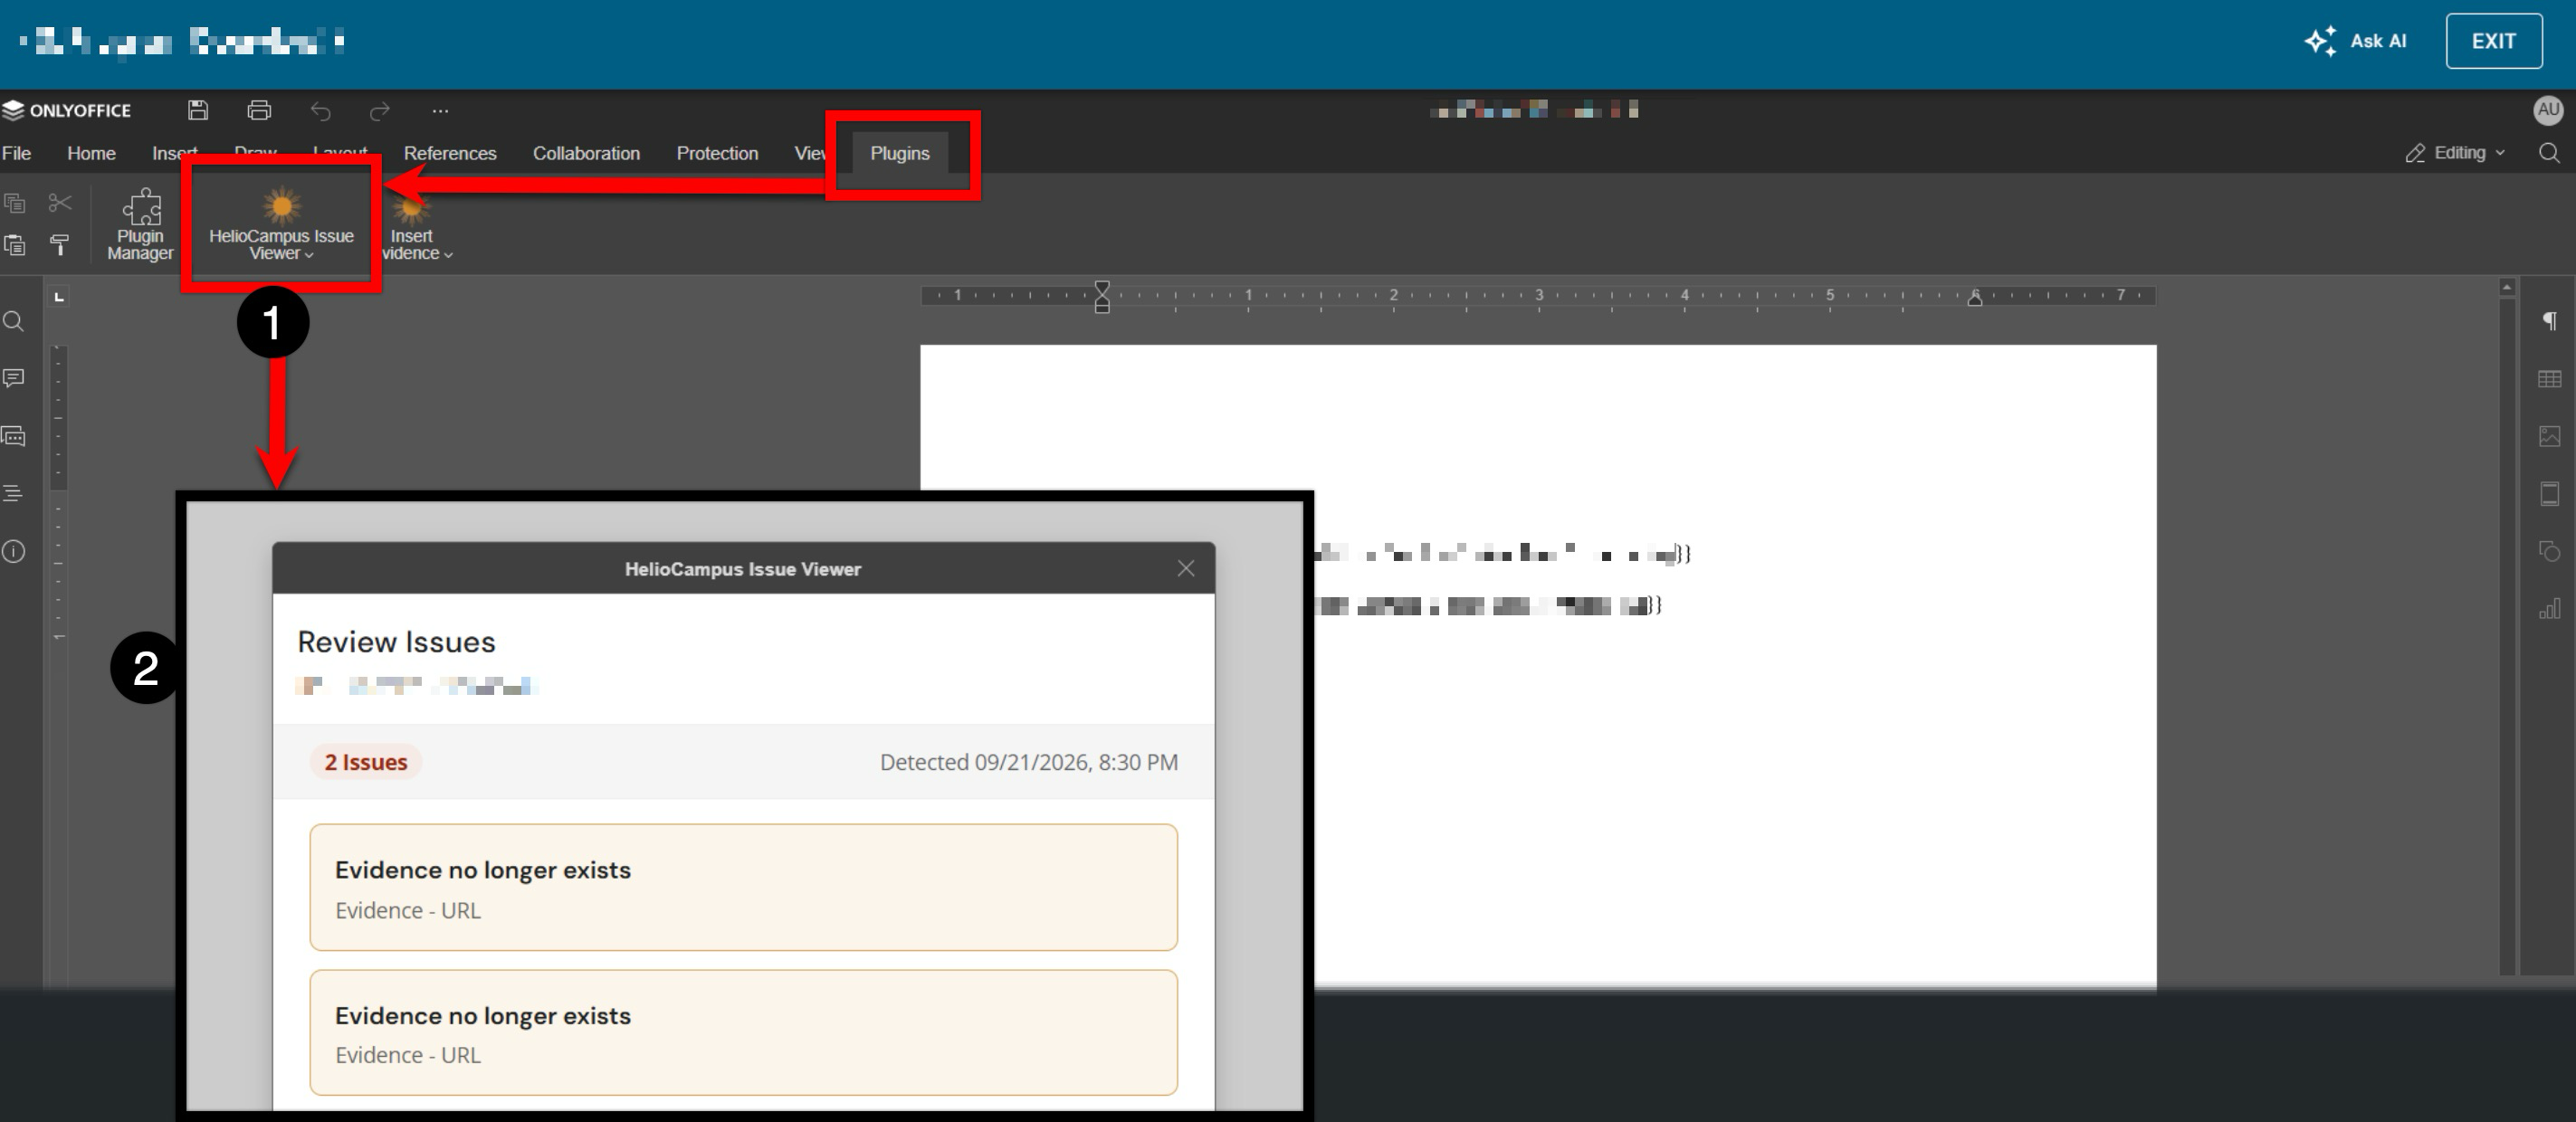Click the tab stop selector by ruler
The height and width of the screenshot is (1122, 2576).
point(59,297)
